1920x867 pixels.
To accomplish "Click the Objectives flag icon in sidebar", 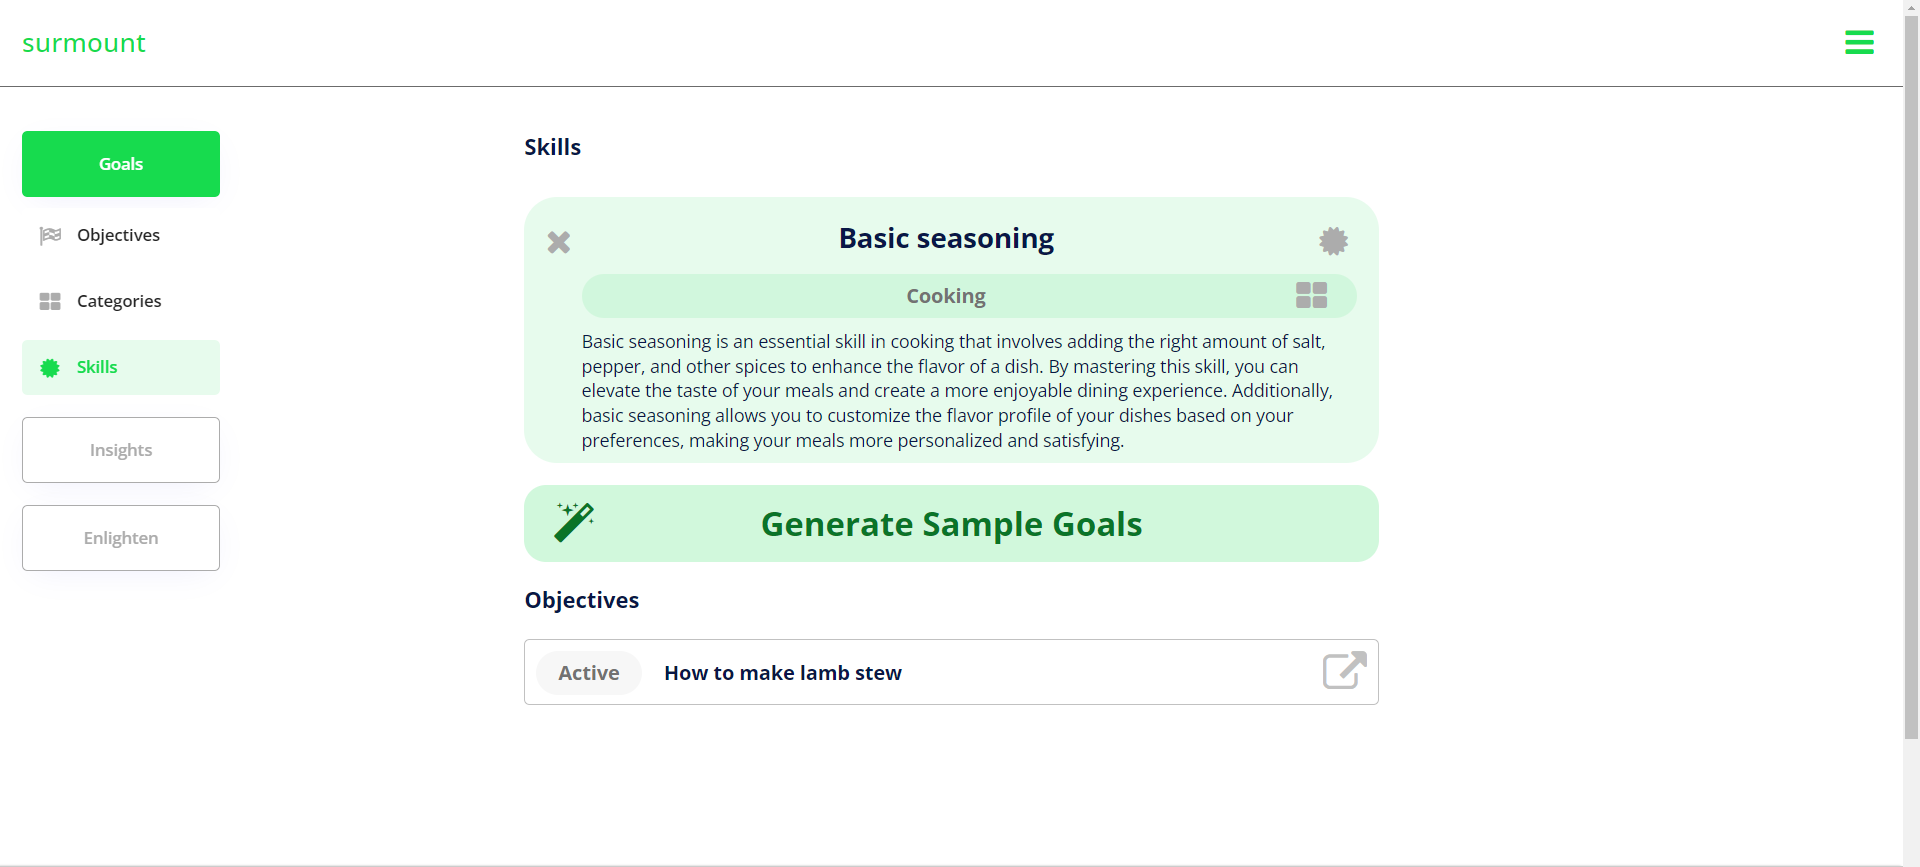I will [50, 235].
